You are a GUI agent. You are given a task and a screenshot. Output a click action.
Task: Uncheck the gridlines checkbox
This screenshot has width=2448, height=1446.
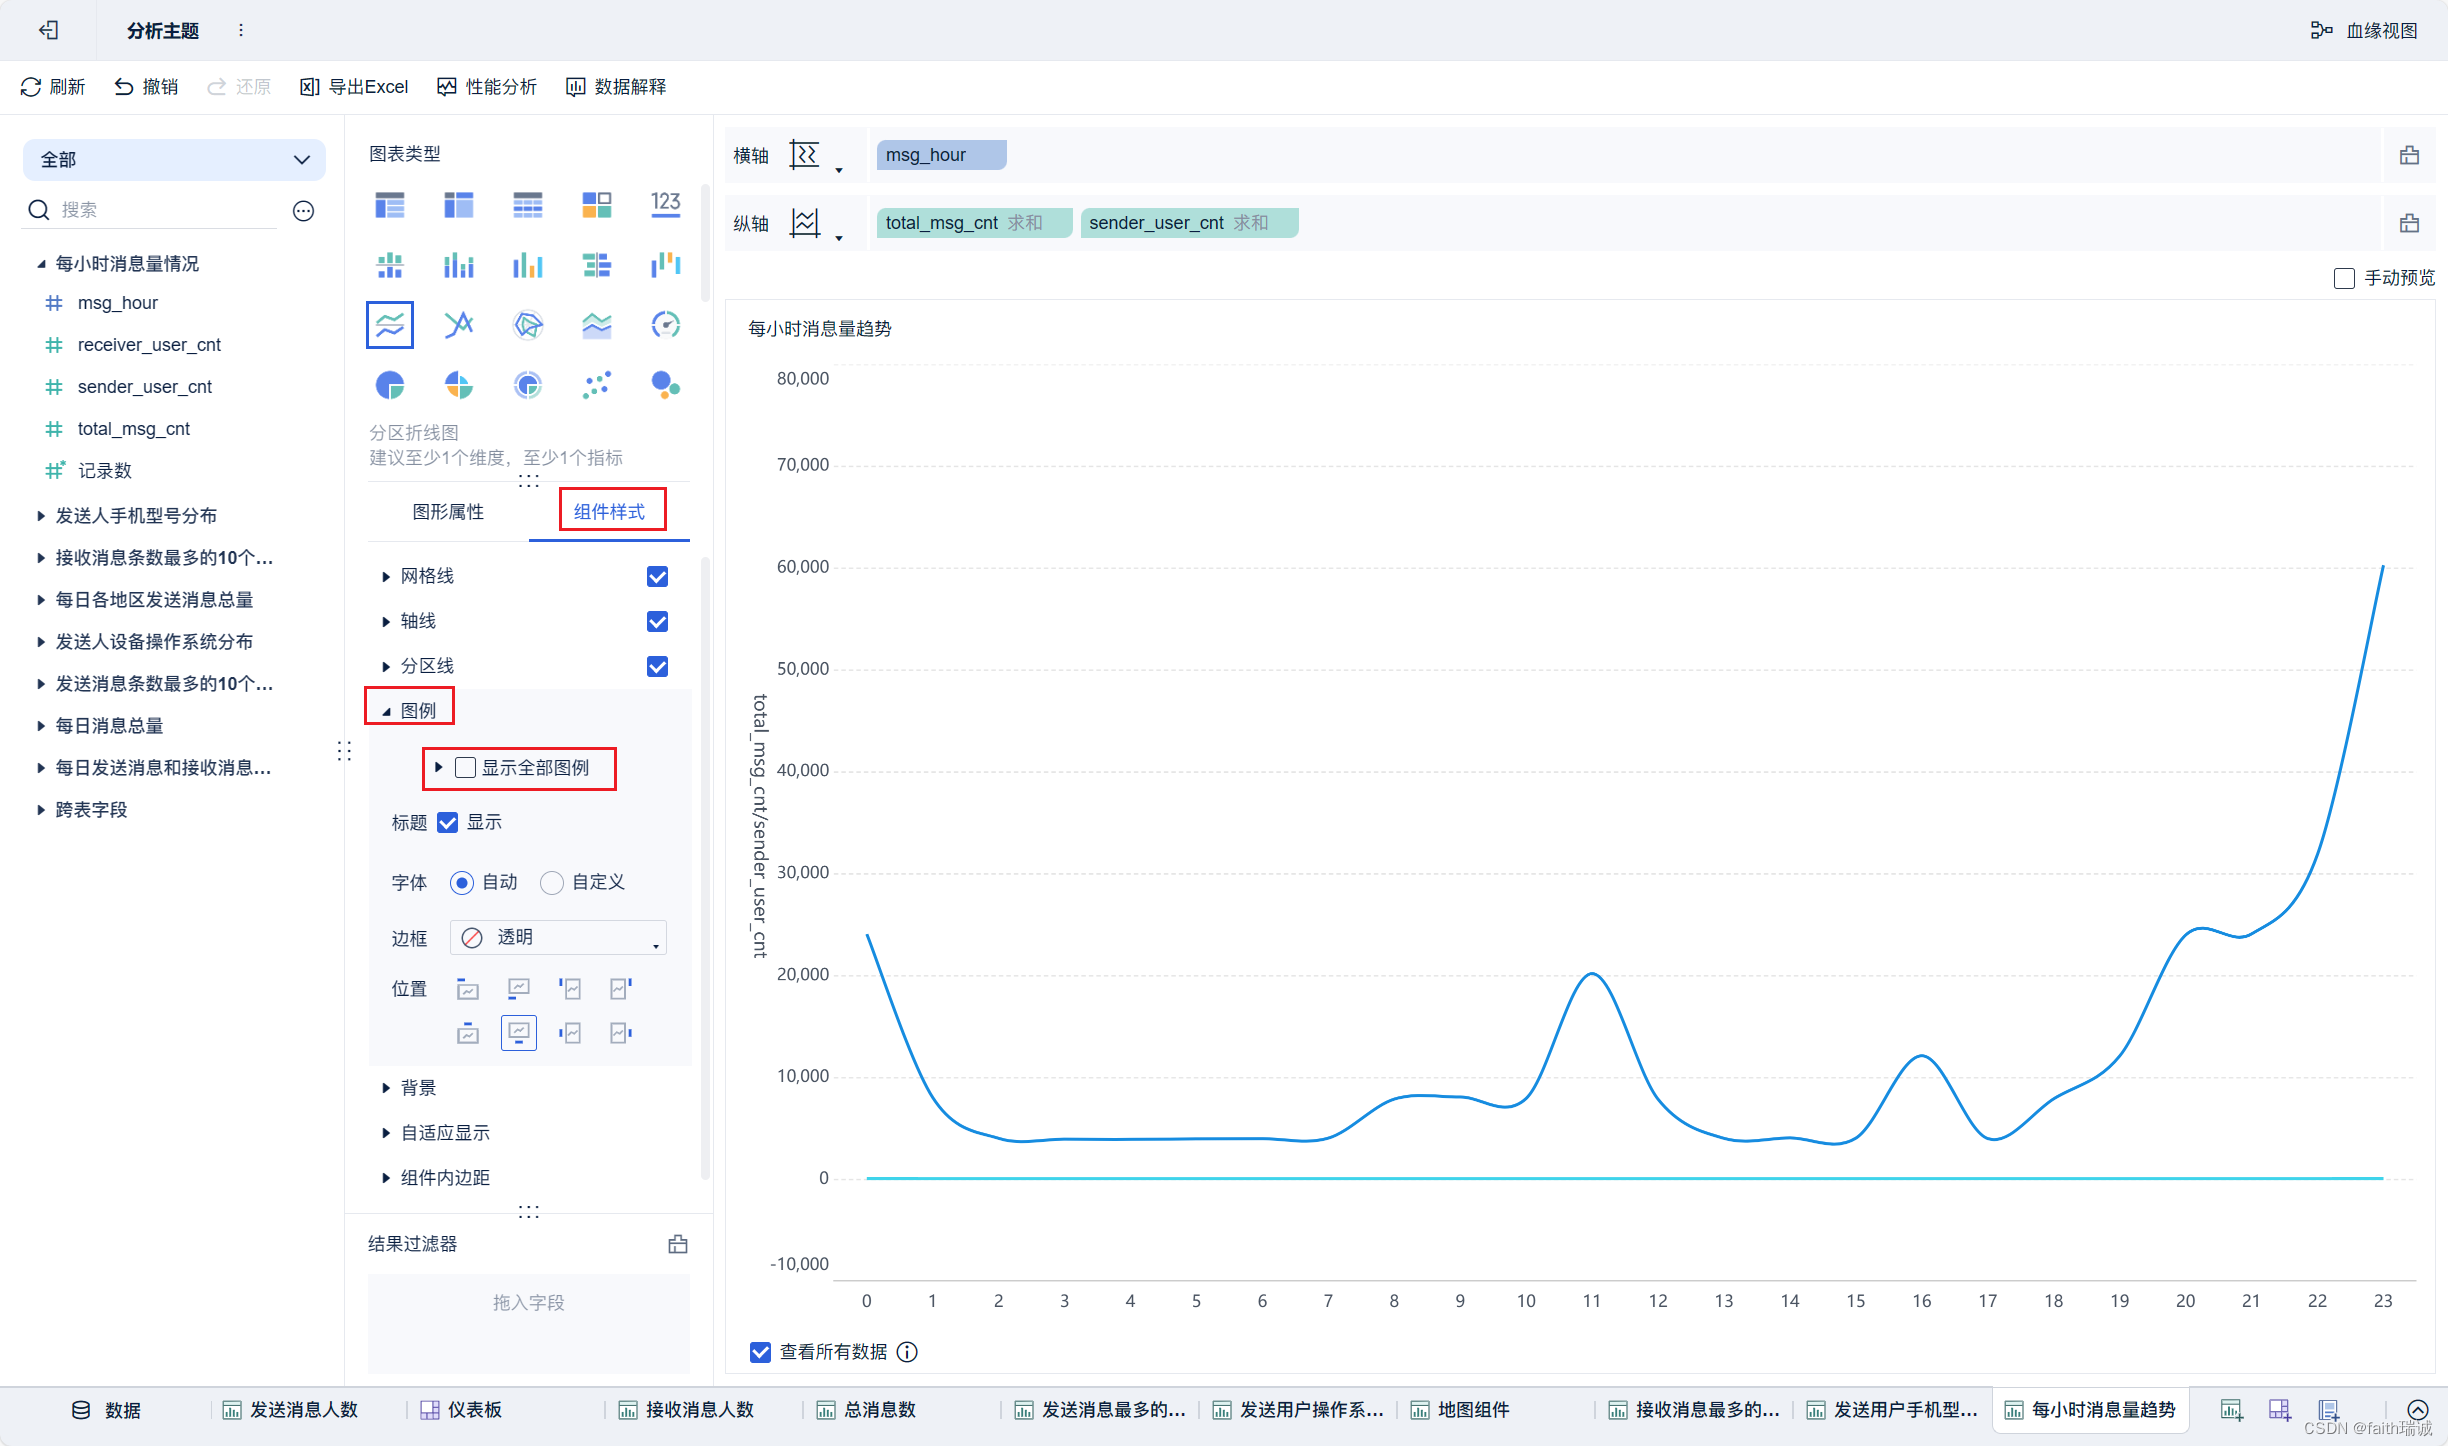(657, 577)
